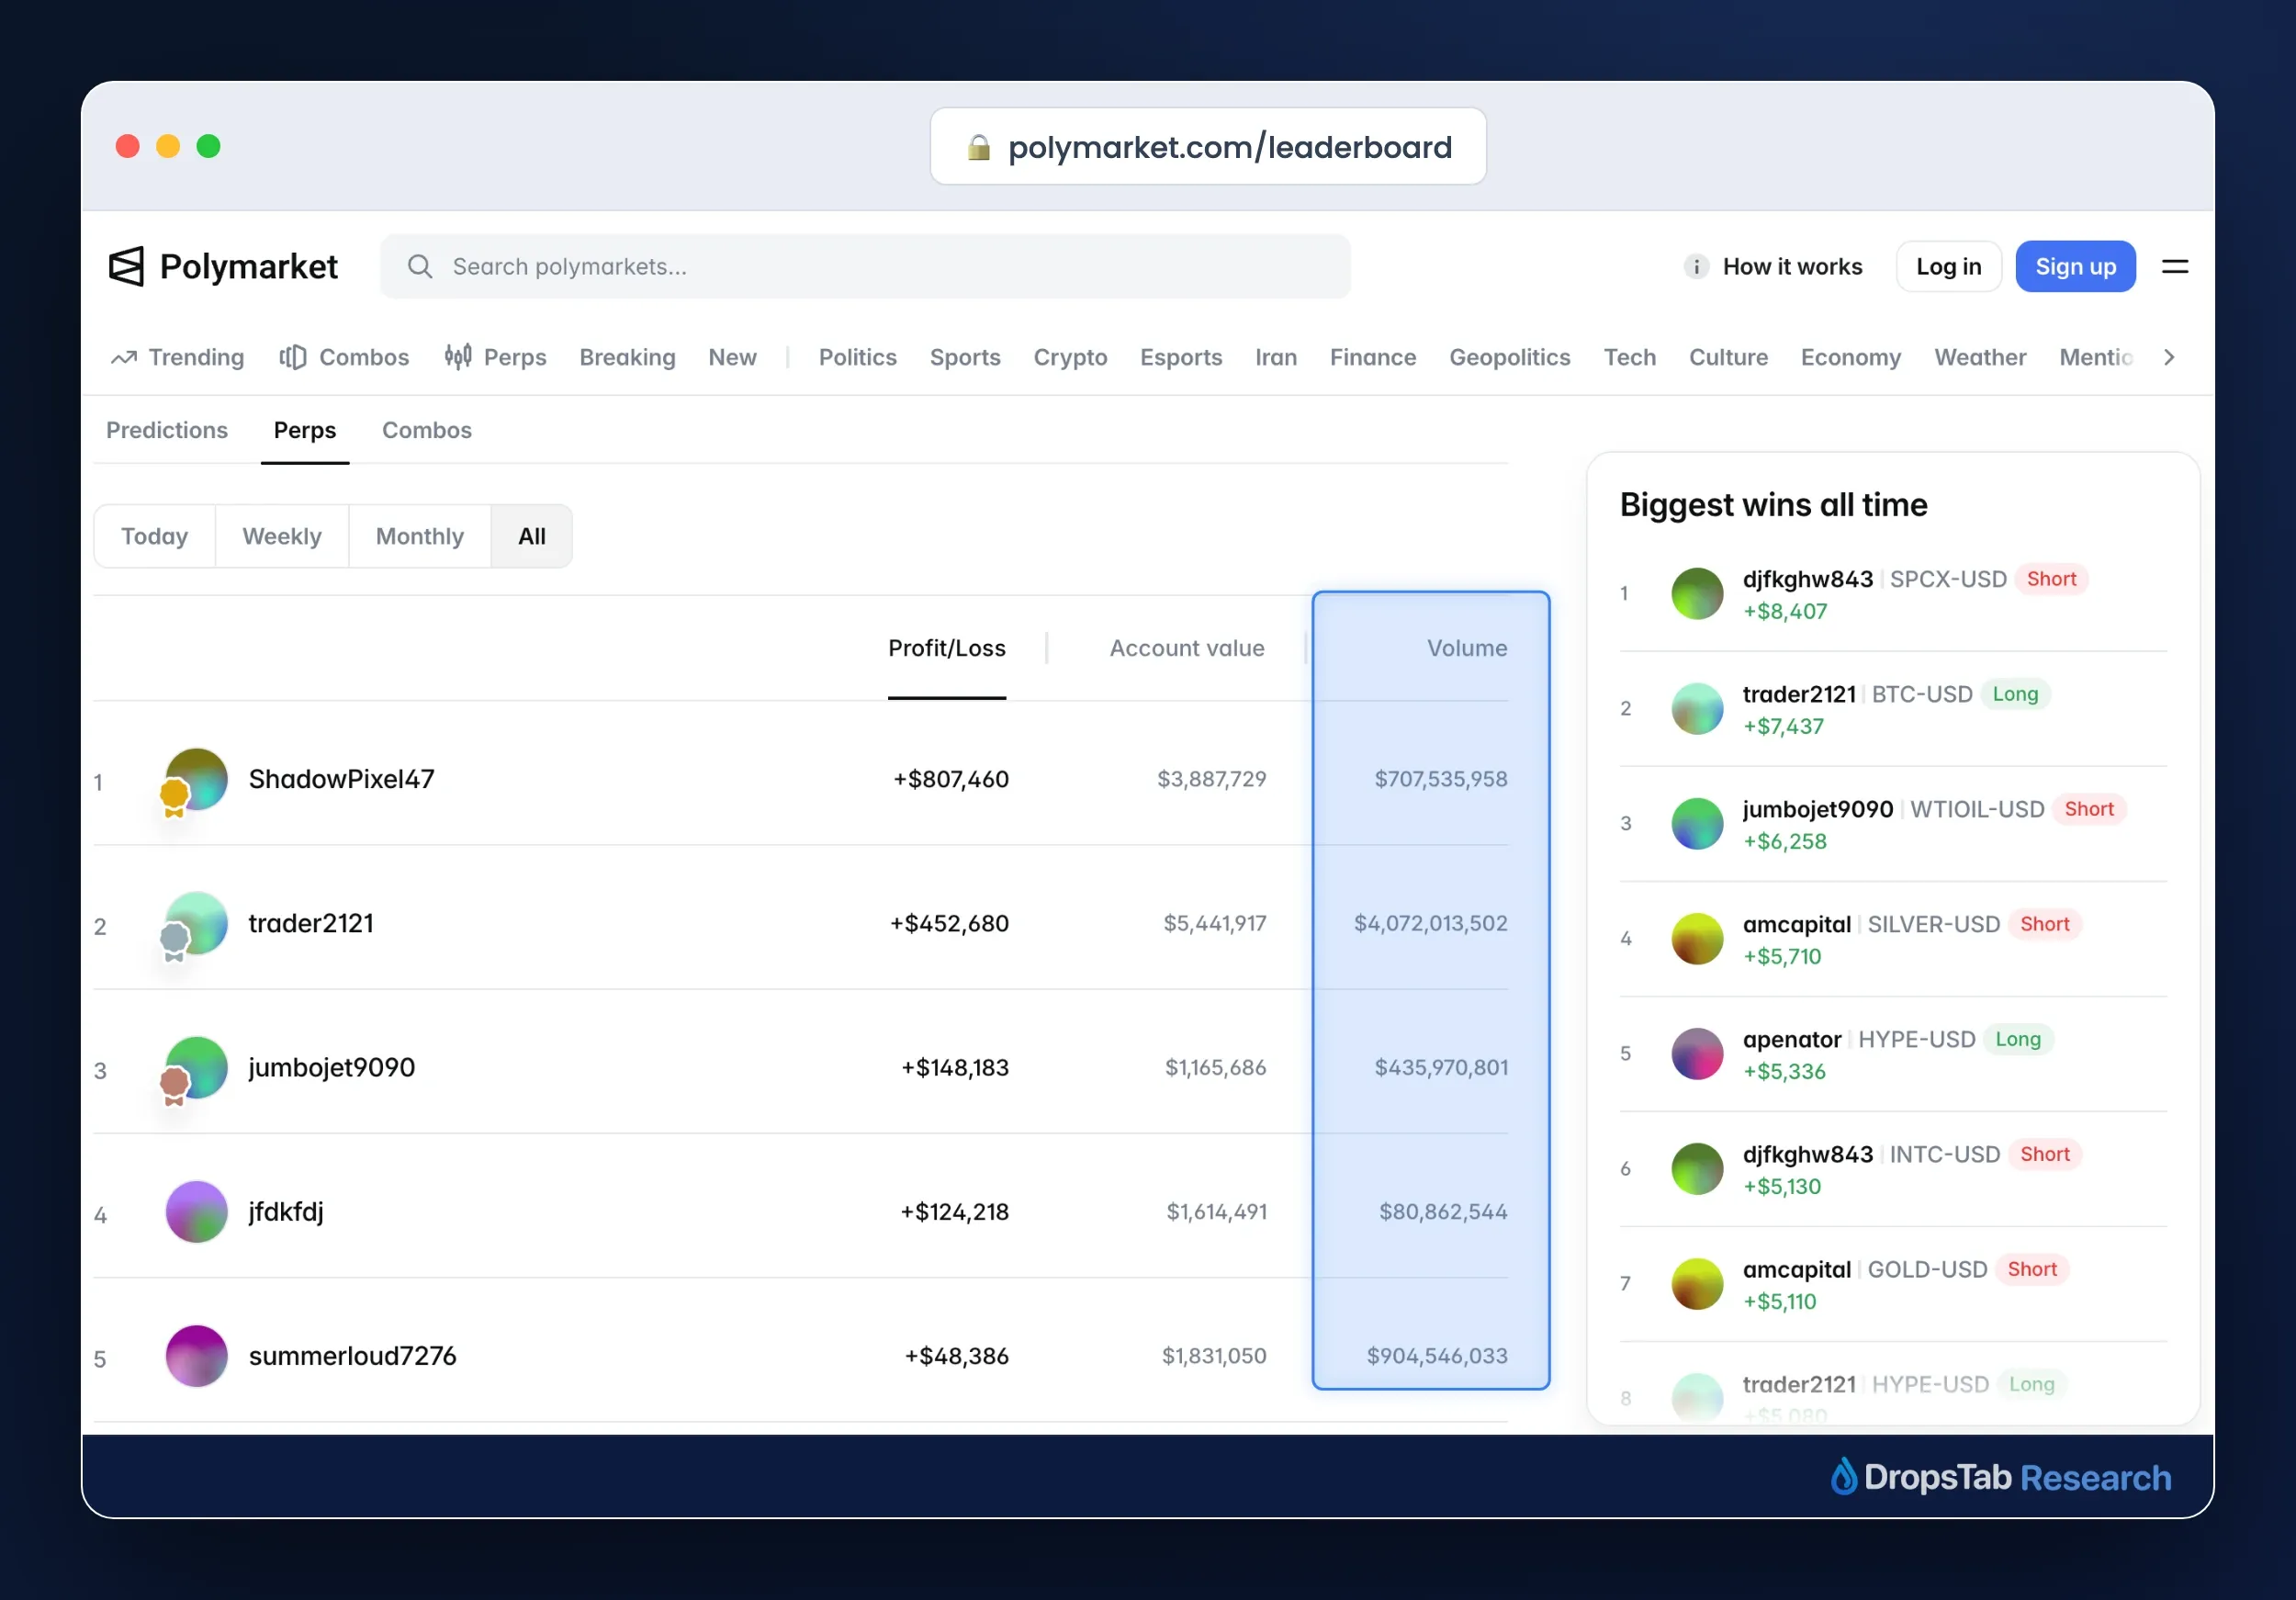2296x1600 pixels.
Task: Click the WTIOIL-USD market label
Action: 1977,809
